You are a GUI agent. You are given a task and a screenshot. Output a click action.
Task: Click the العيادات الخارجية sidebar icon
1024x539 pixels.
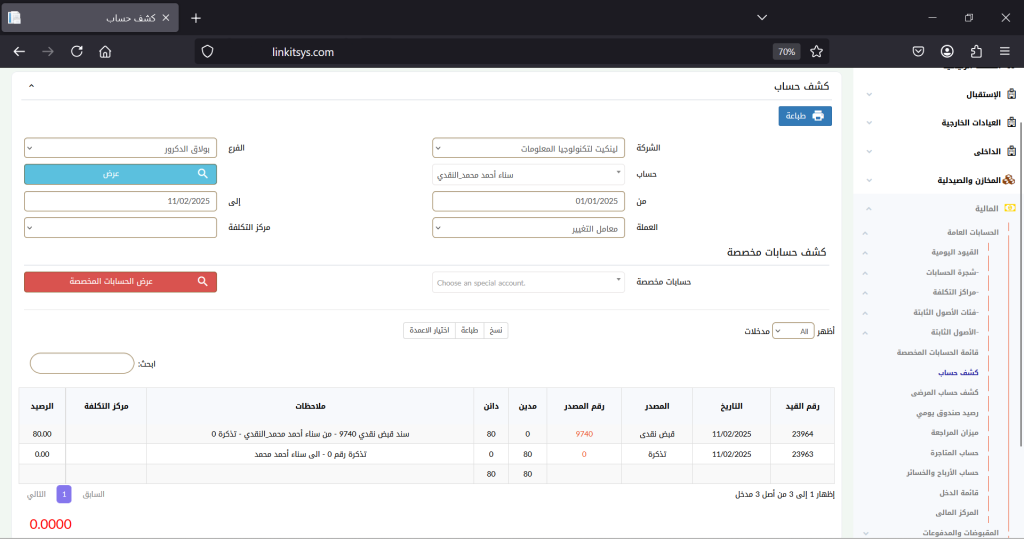[x=1010, y=122]
